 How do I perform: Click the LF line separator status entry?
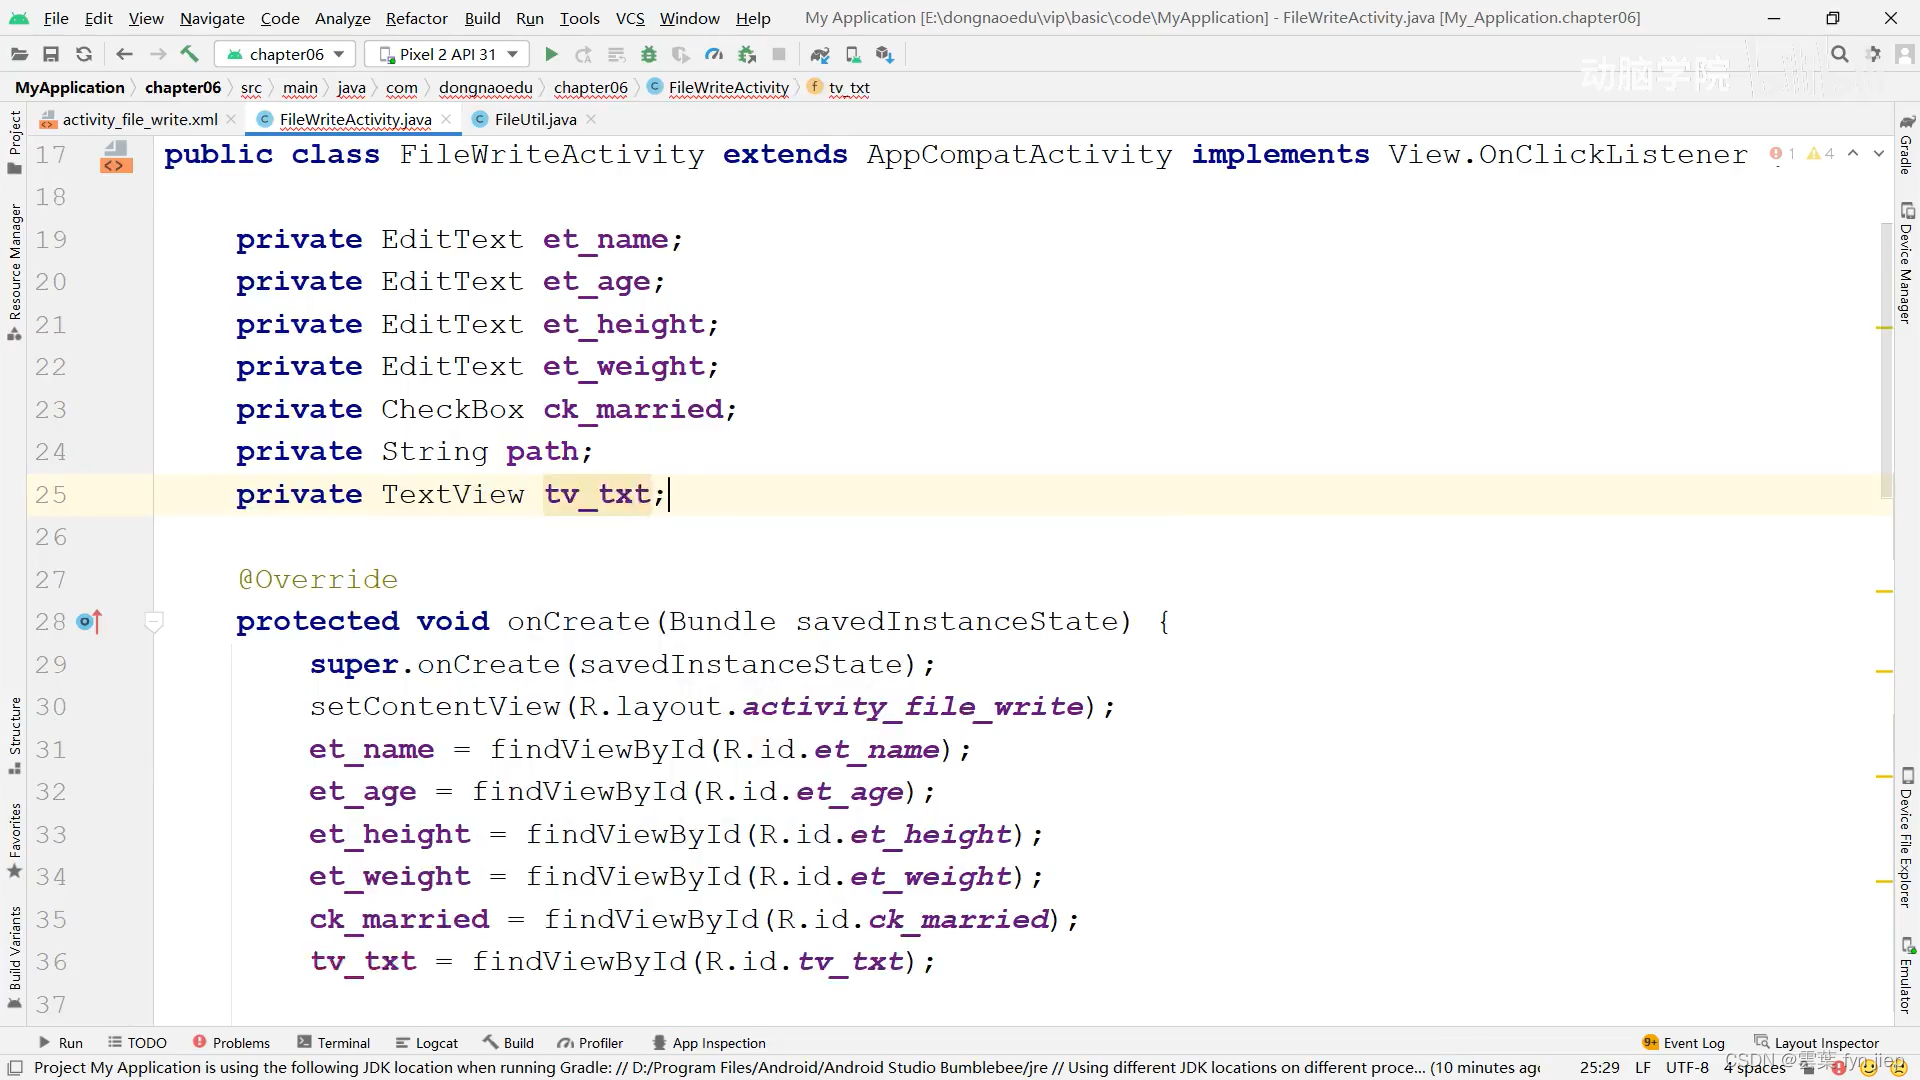pyautogui.click(x=1643, y=1068)
